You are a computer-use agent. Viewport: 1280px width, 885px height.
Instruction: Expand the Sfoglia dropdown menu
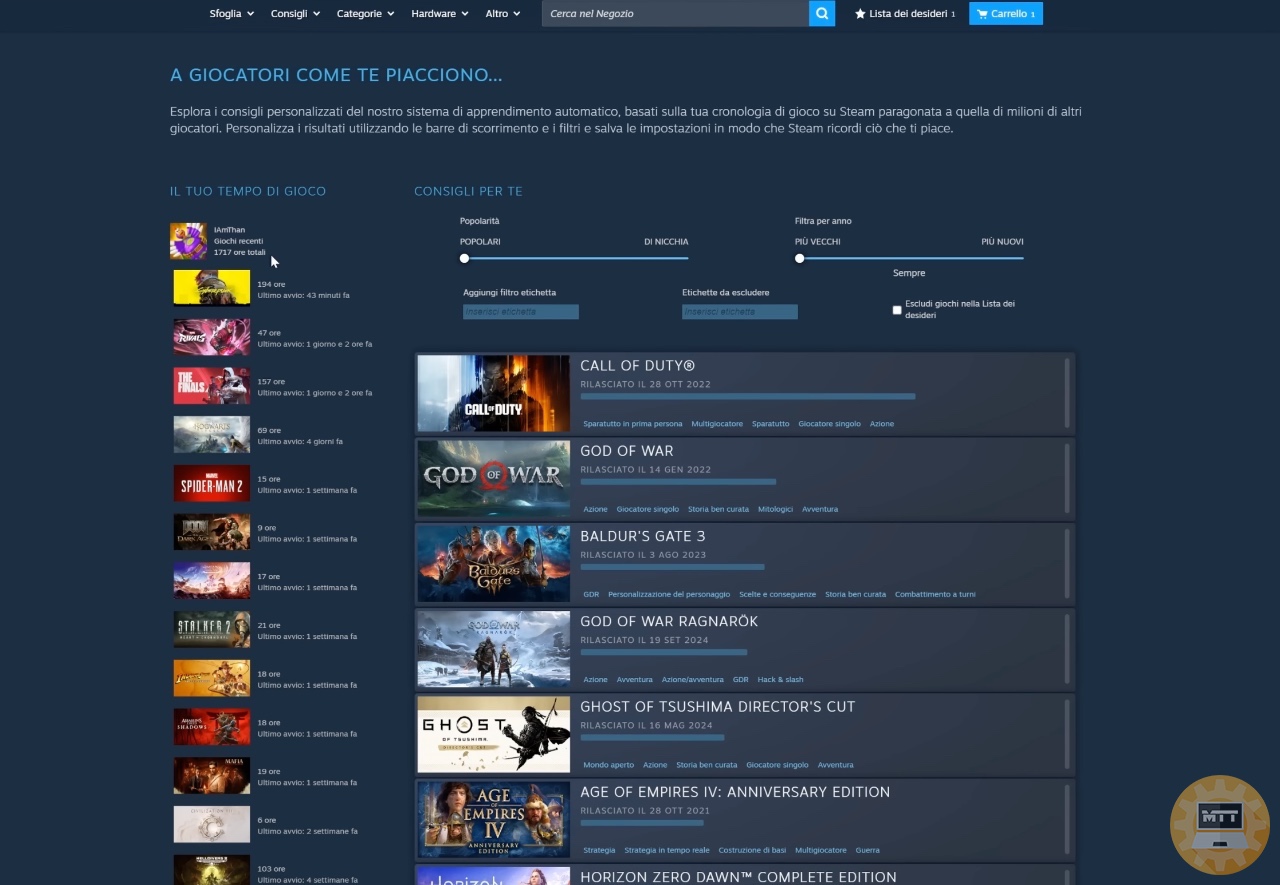(231, 14)
